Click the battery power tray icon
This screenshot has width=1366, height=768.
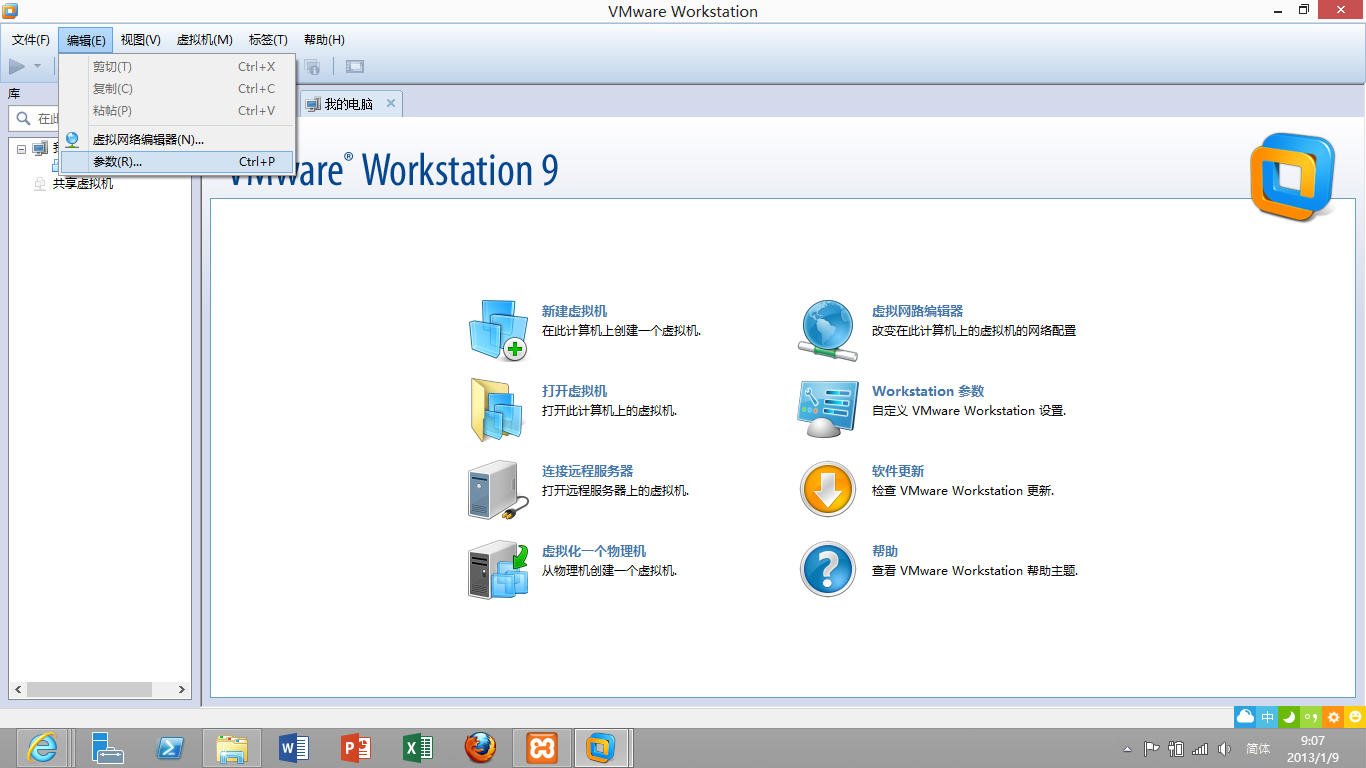tap(1176, 749)
